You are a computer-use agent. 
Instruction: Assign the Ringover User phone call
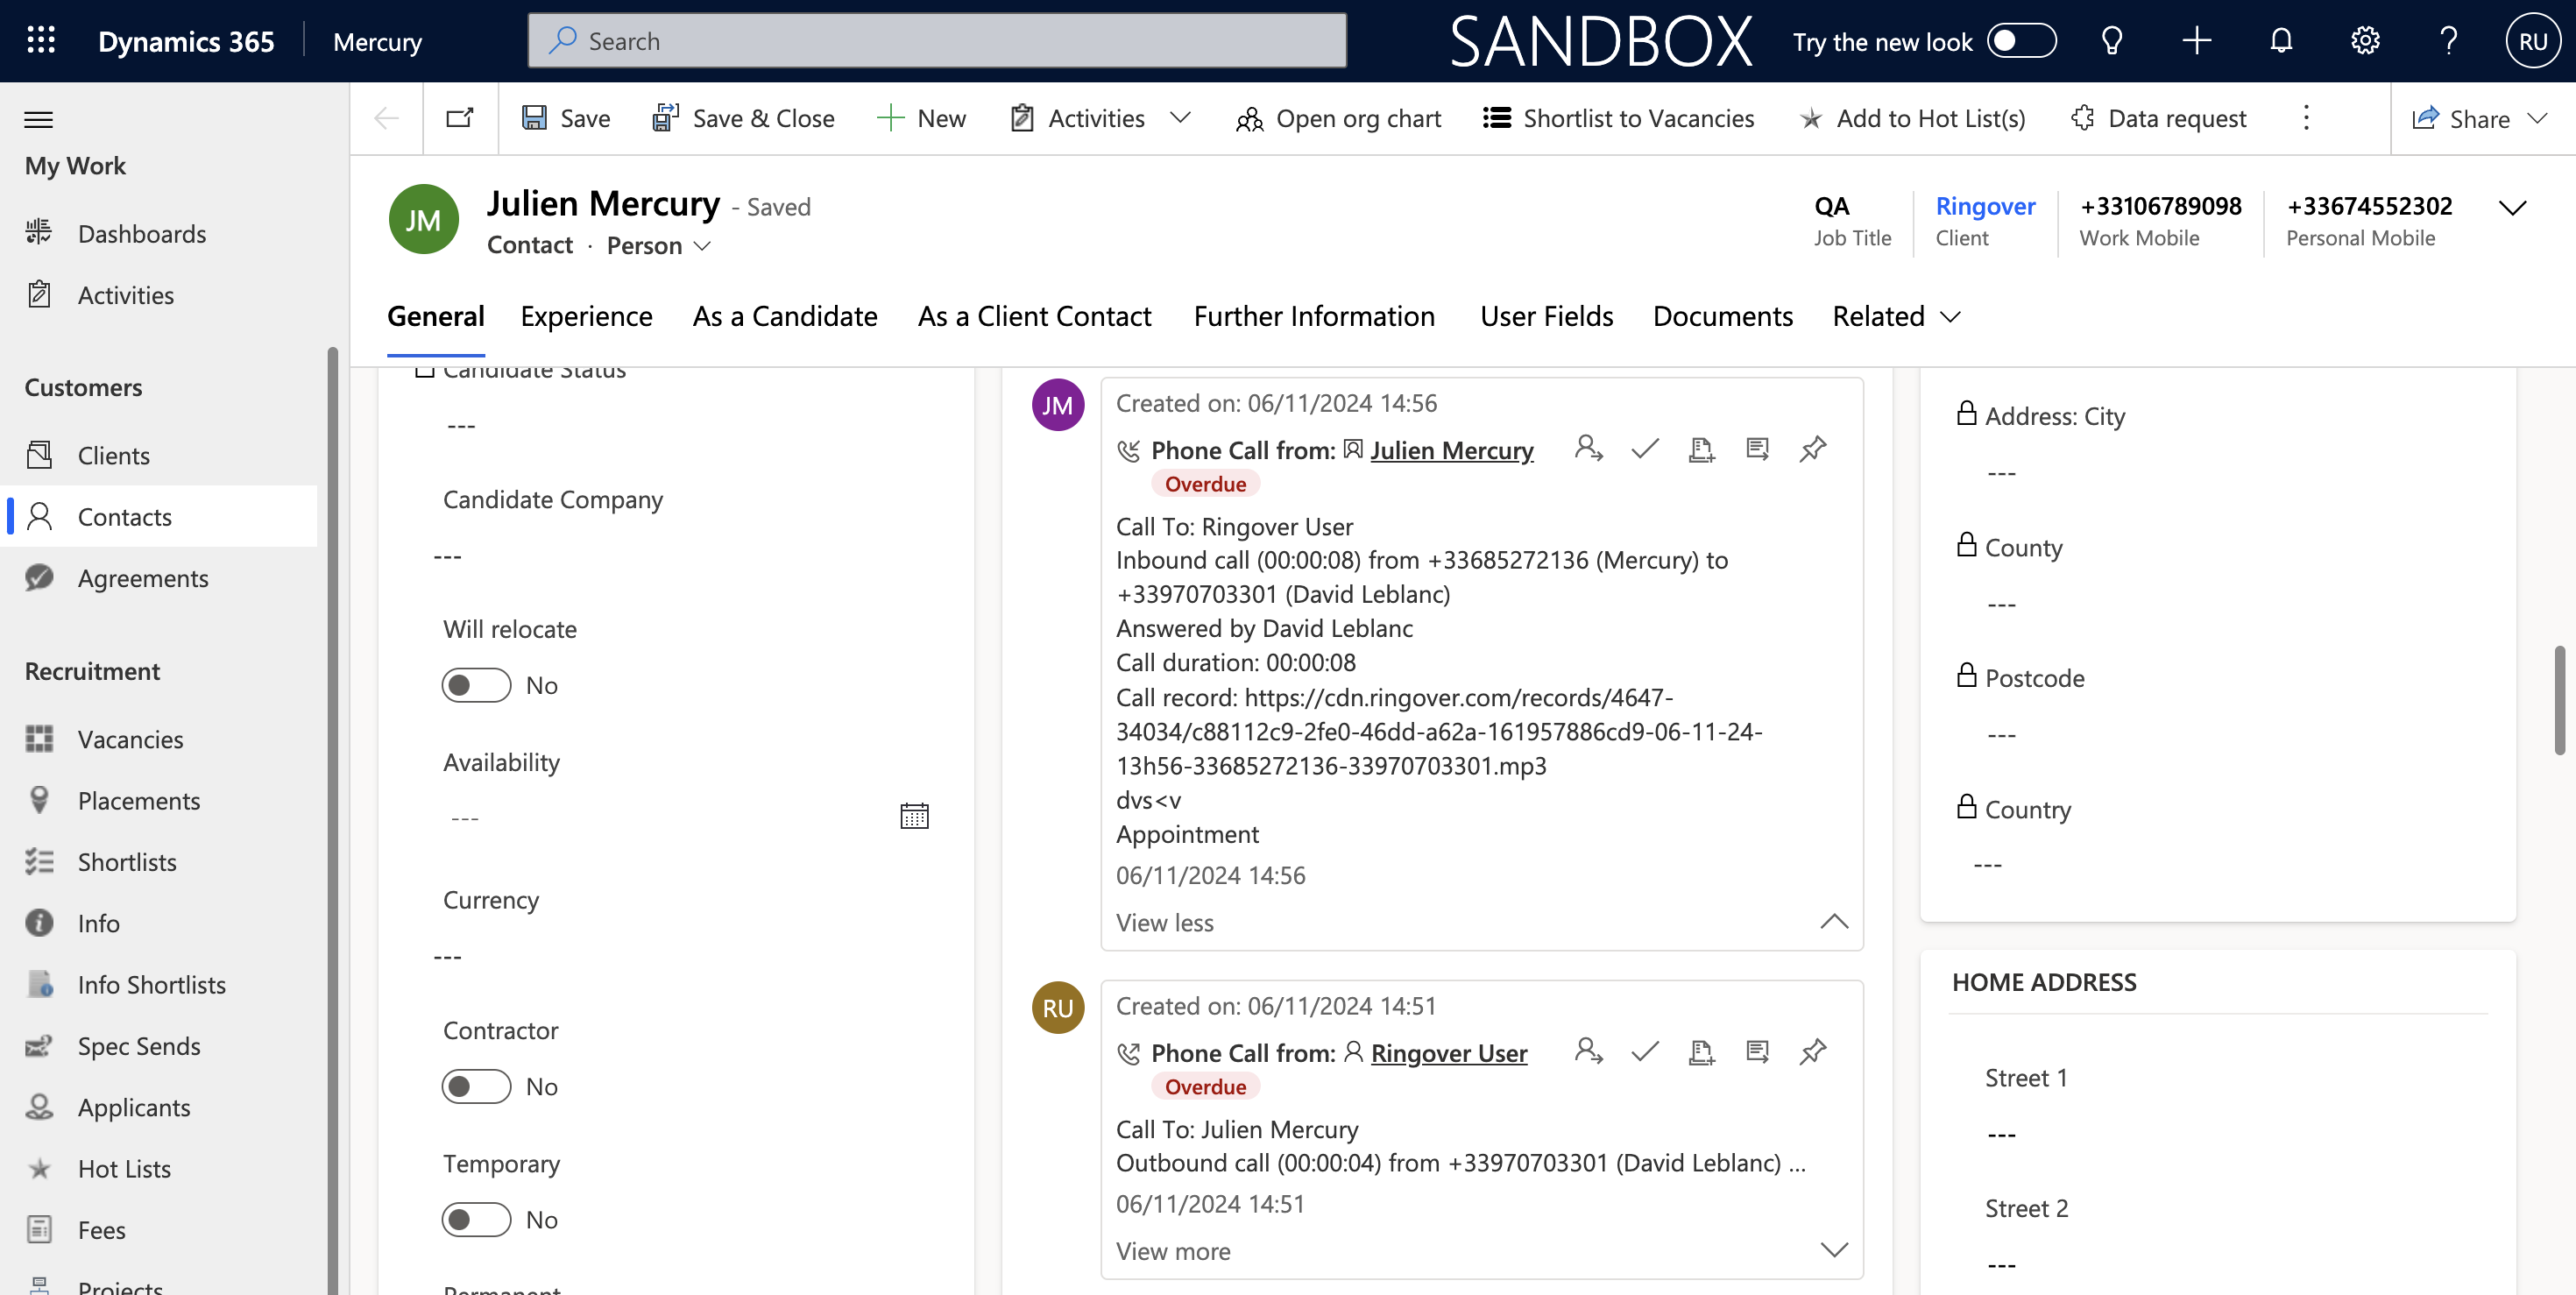(x=1588, y=1052)
